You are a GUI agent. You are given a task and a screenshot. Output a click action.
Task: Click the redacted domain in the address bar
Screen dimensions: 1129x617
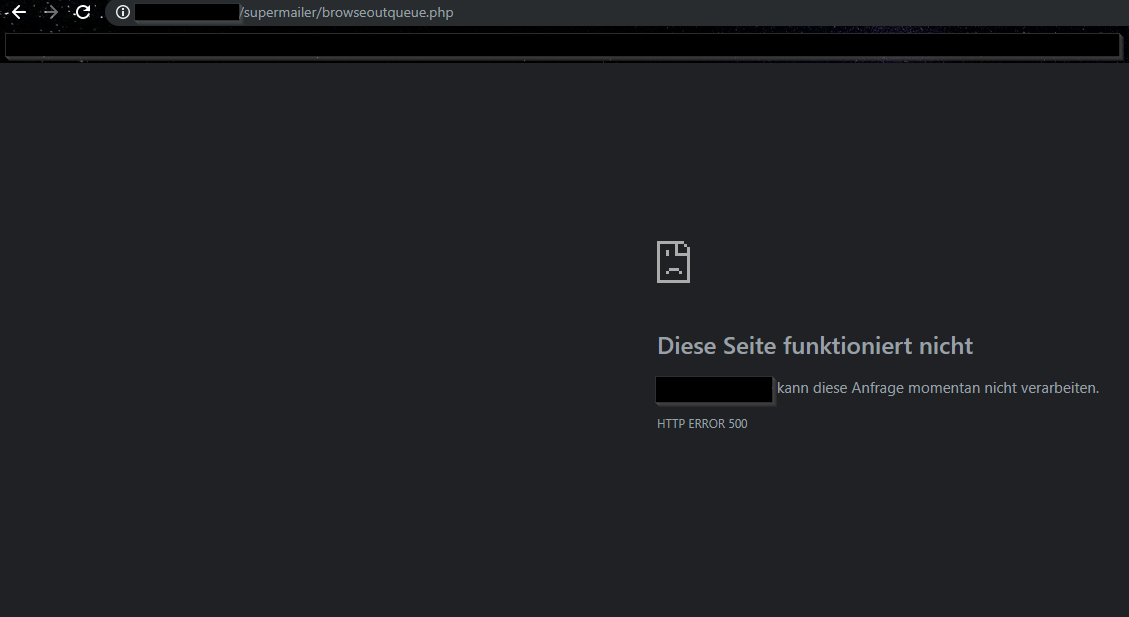coord(186,12)
